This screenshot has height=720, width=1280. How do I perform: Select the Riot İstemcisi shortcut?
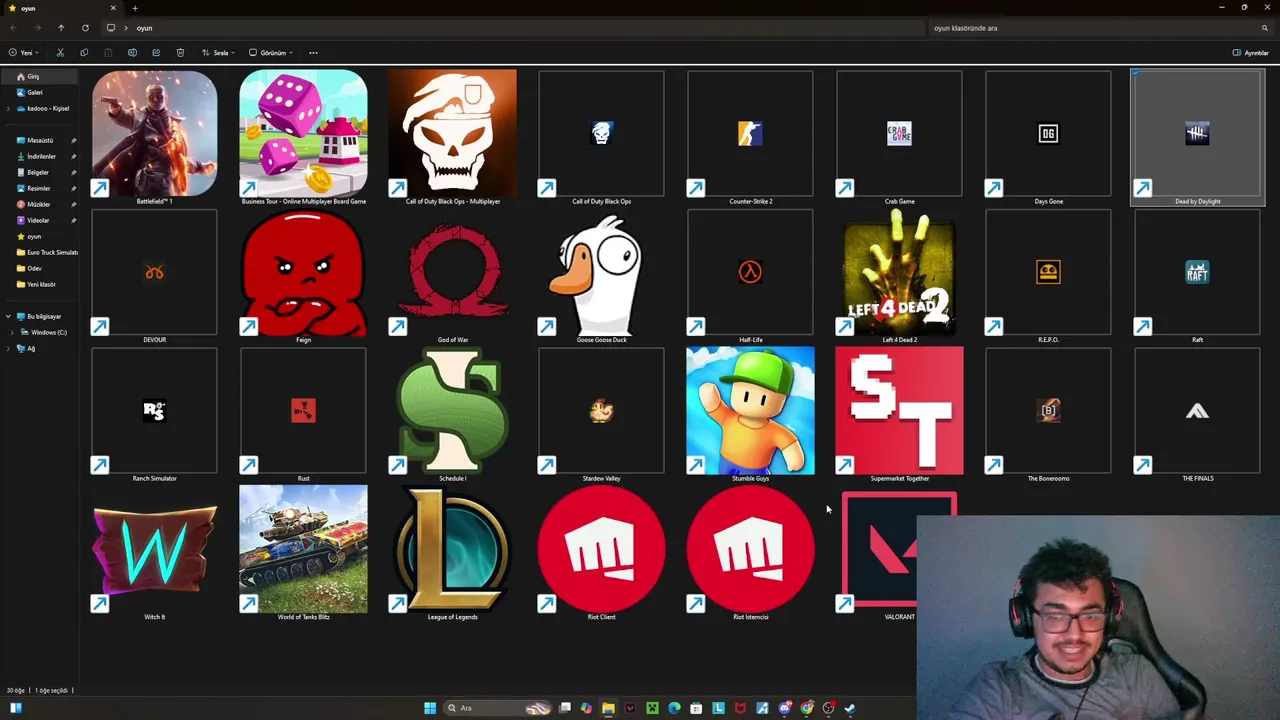tap(750, 551)
